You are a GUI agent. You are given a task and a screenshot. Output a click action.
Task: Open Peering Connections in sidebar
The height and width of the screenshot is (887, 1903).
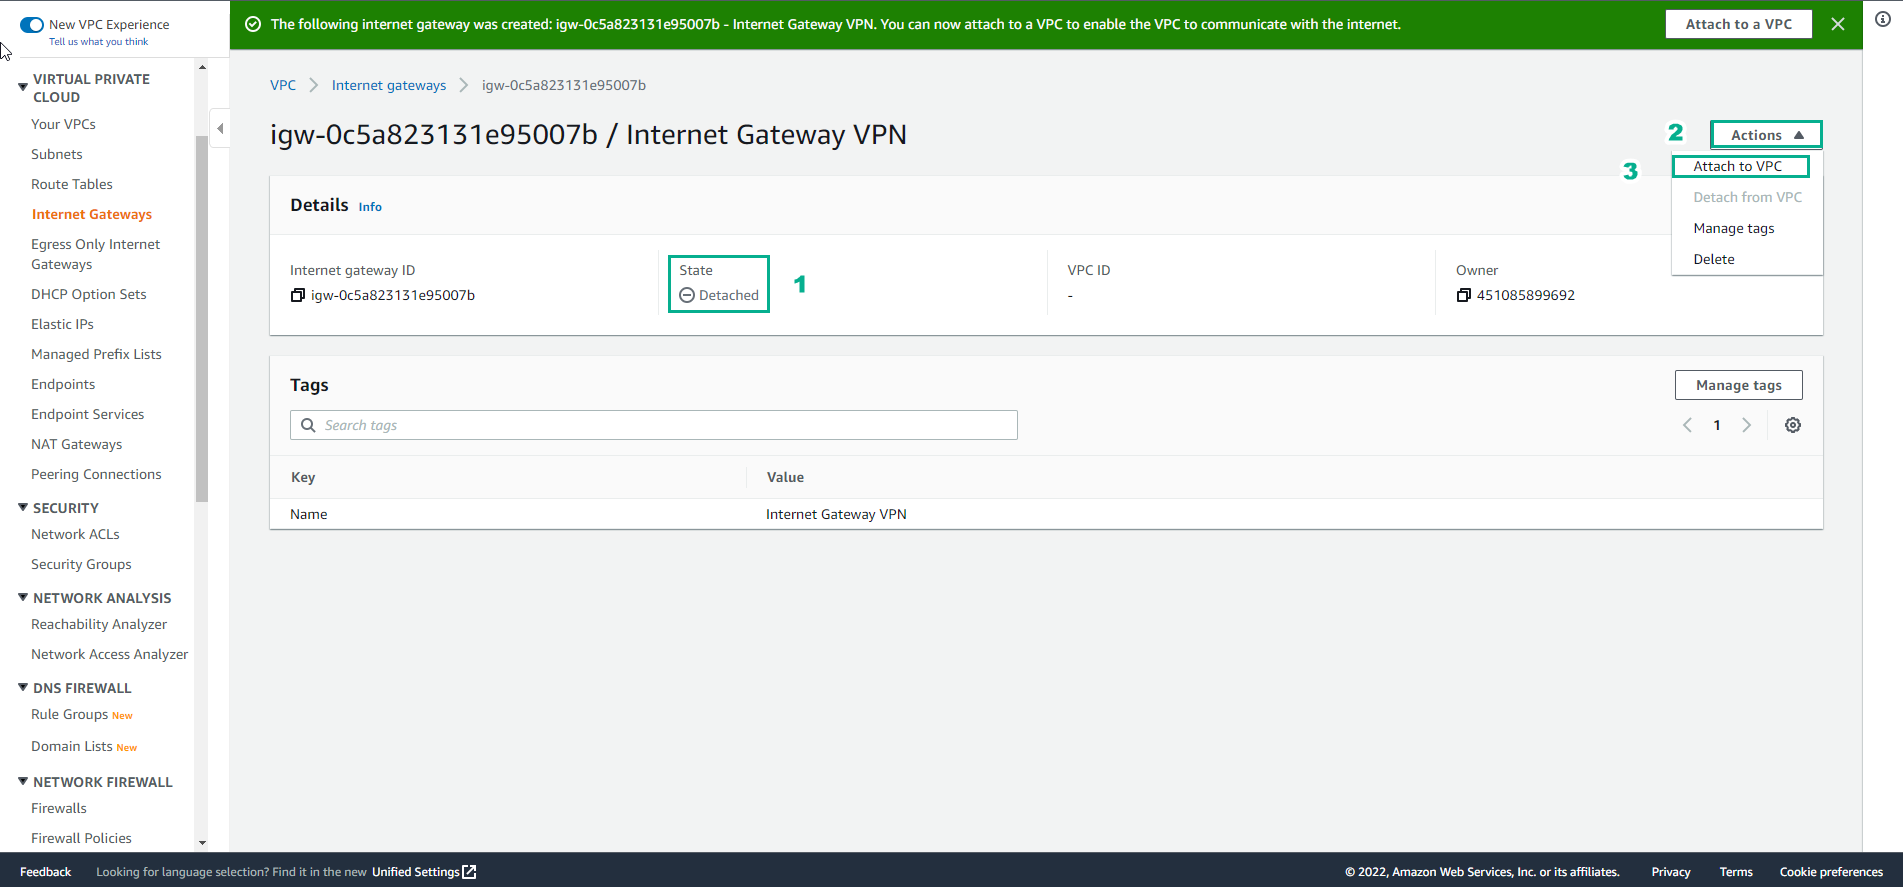pyautogui.click(x=96, y=474)
